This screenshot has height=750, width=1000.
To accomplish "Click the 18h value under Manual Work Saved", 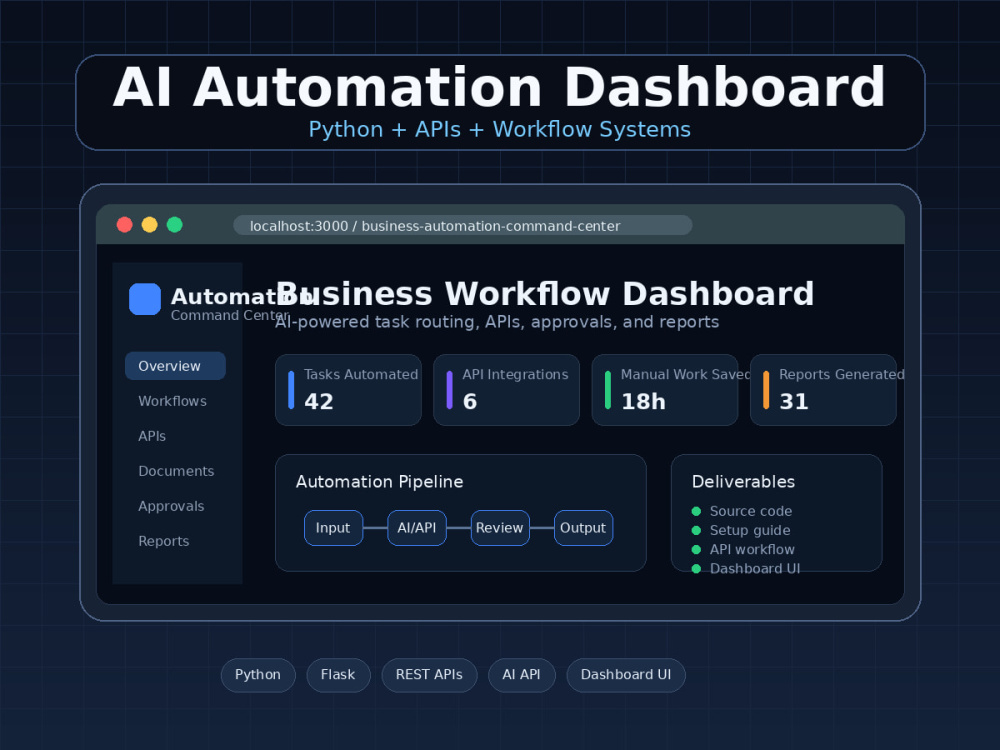I will click(x=643, y=402).
